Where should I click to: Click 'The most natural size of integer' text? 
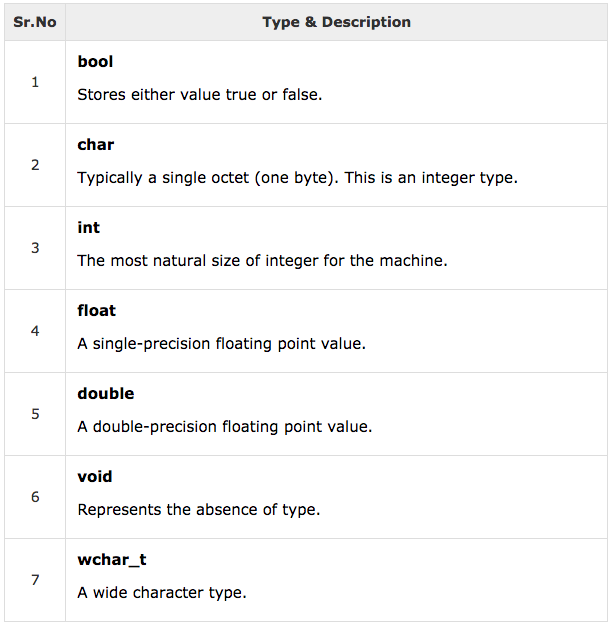[262, 262]
